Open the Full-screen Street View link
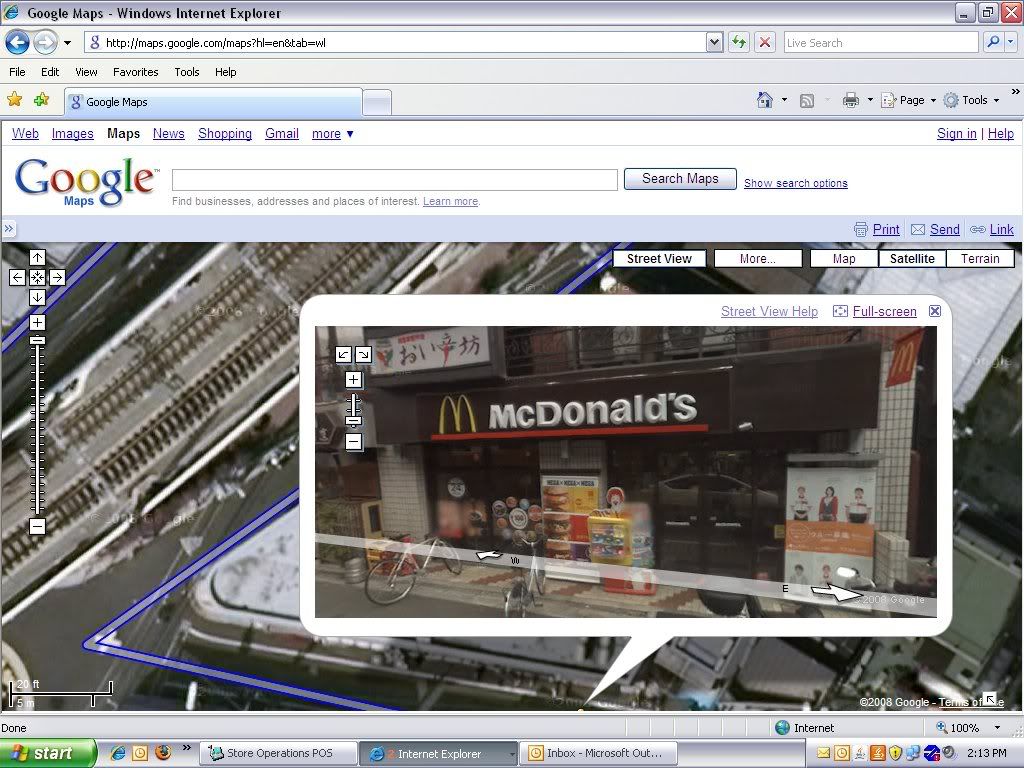 [884, 312]
